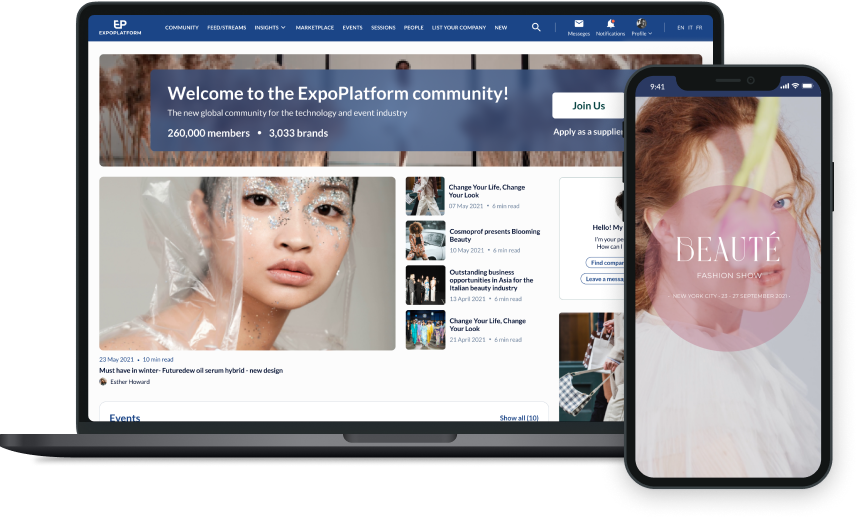Open the Messages envelope icon

click(x=579, y=24)
